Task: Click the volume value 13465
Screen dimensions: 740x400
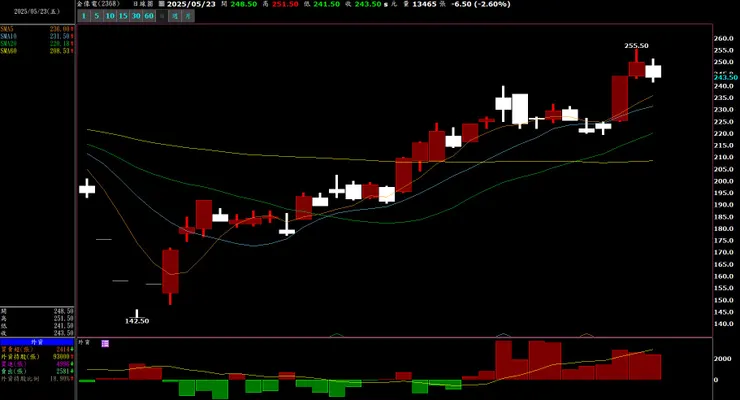Action: 424,4
